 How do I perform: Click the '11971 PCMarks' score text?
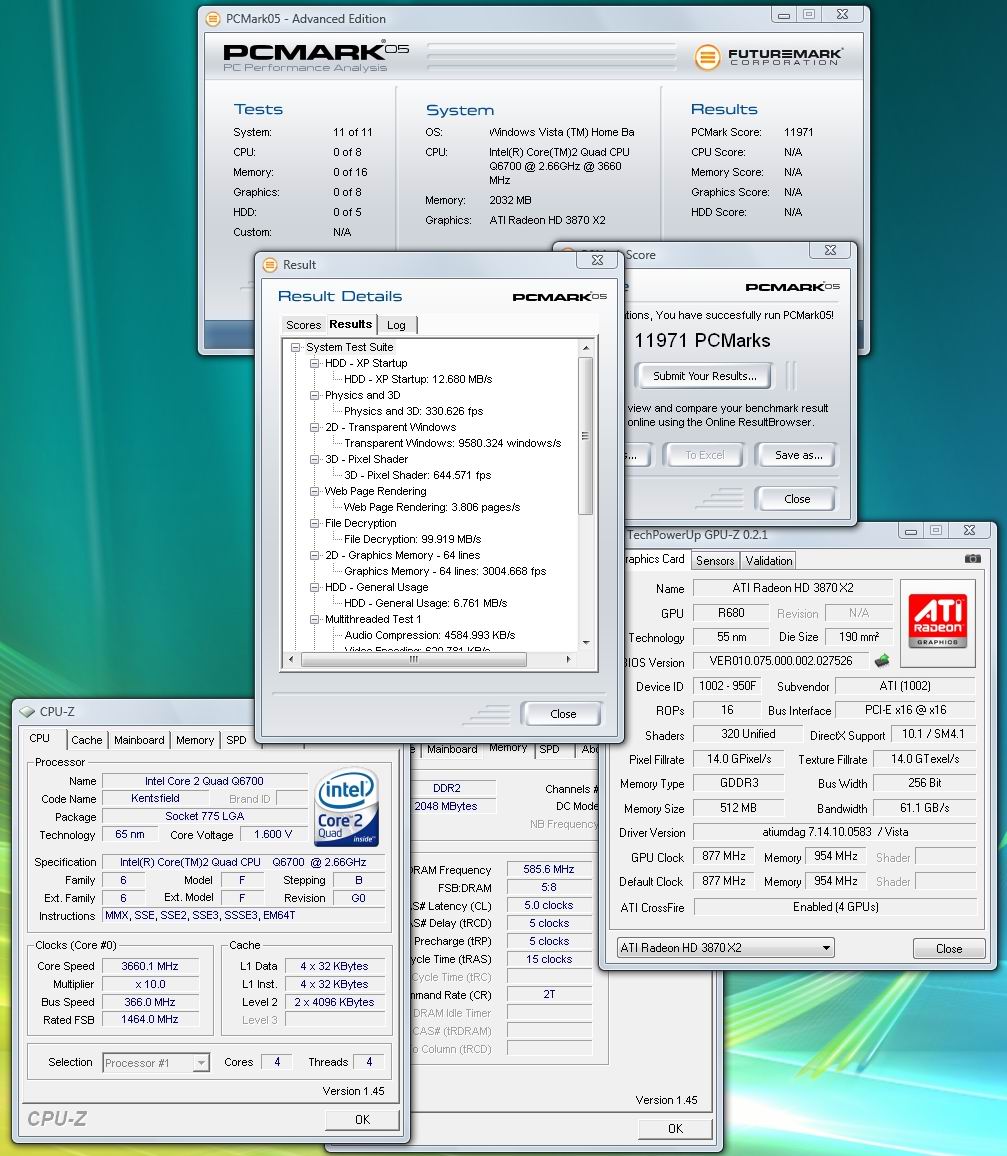[x=702, y=341]
